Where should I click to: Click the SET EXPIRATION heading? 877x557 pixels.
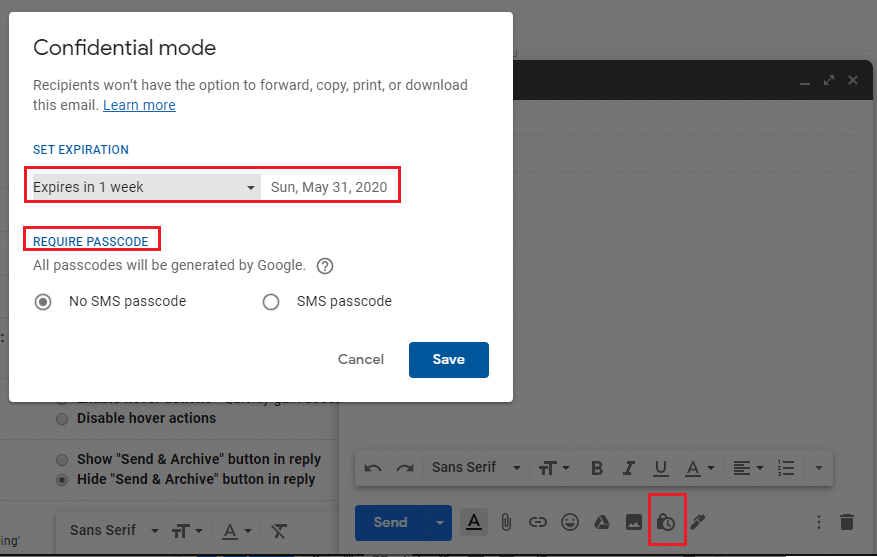click(81, 150)
